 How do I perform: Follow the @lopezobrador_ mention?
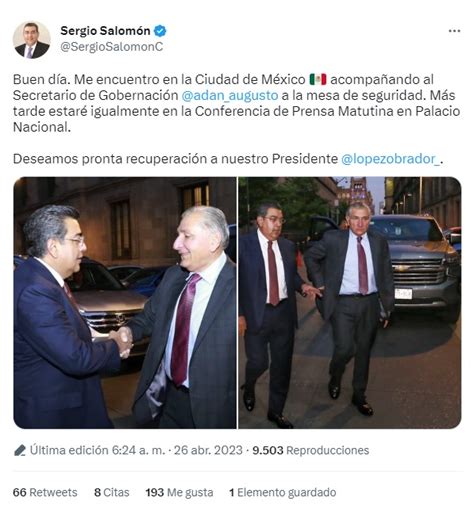pyautogui.click(x=390, y=159)
